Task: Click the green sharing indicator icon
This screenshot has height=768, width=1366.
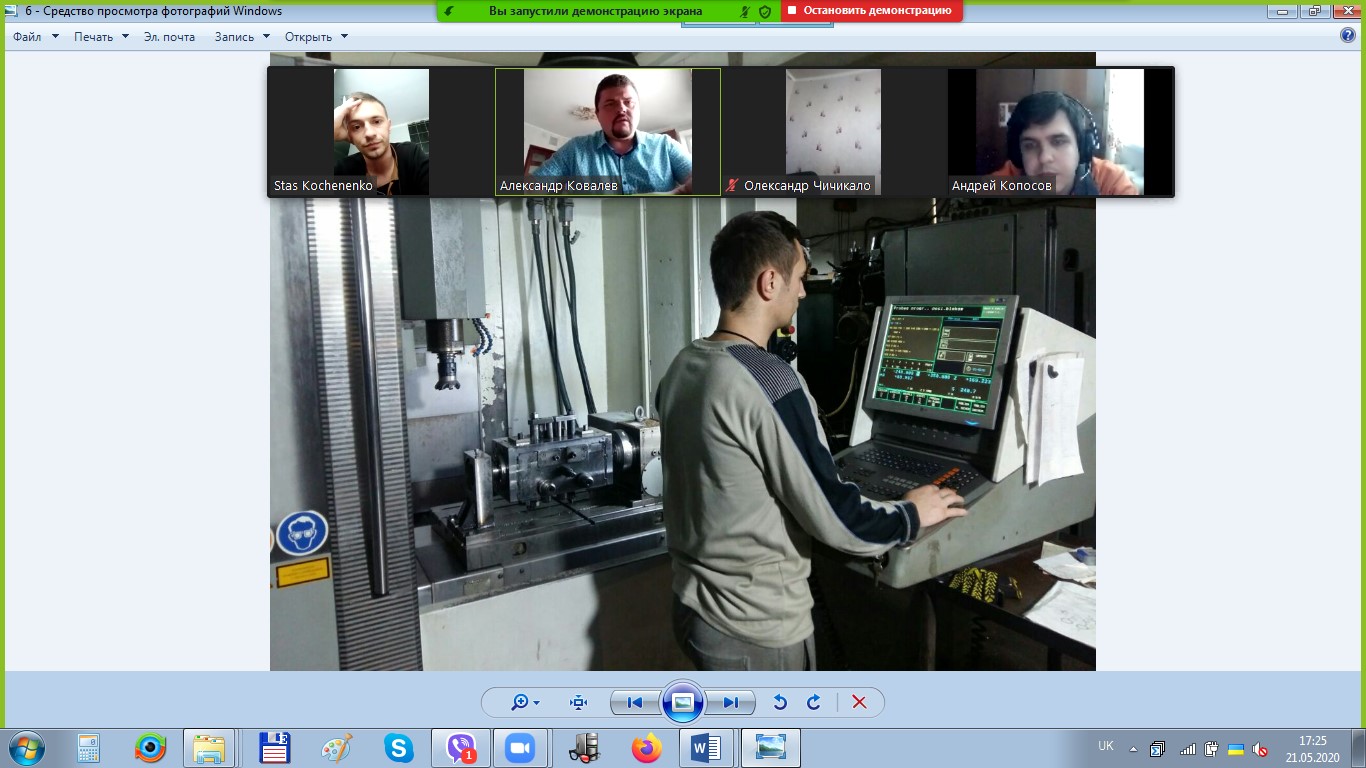Action: click(450, 11)
